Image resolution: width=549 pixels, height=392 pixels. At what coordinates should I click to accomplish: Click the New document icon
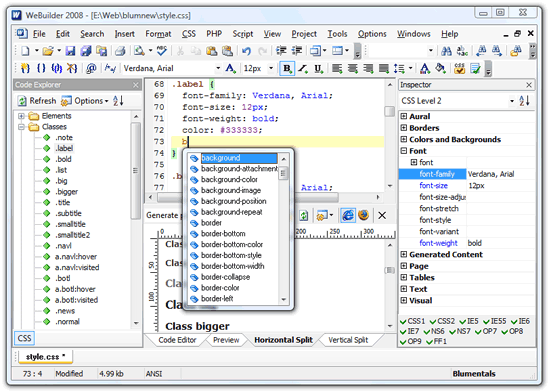(x=25, y=51)
